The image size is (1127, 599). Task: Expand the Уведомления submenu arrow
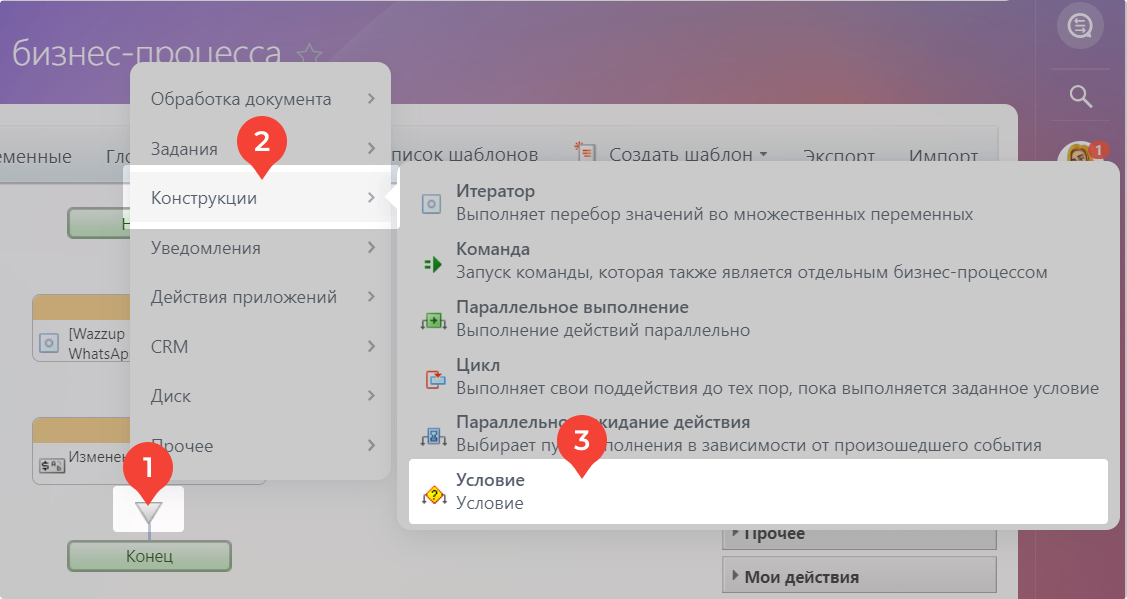(371, 248)
